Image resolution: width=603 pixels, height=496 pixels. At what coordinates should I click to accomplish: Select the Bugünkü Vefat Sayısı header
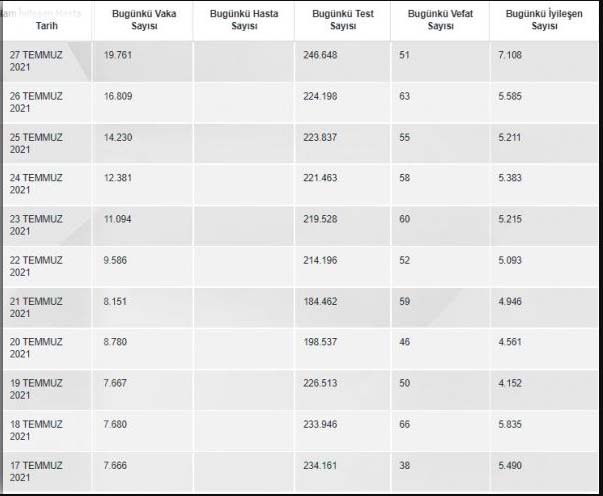440,20
